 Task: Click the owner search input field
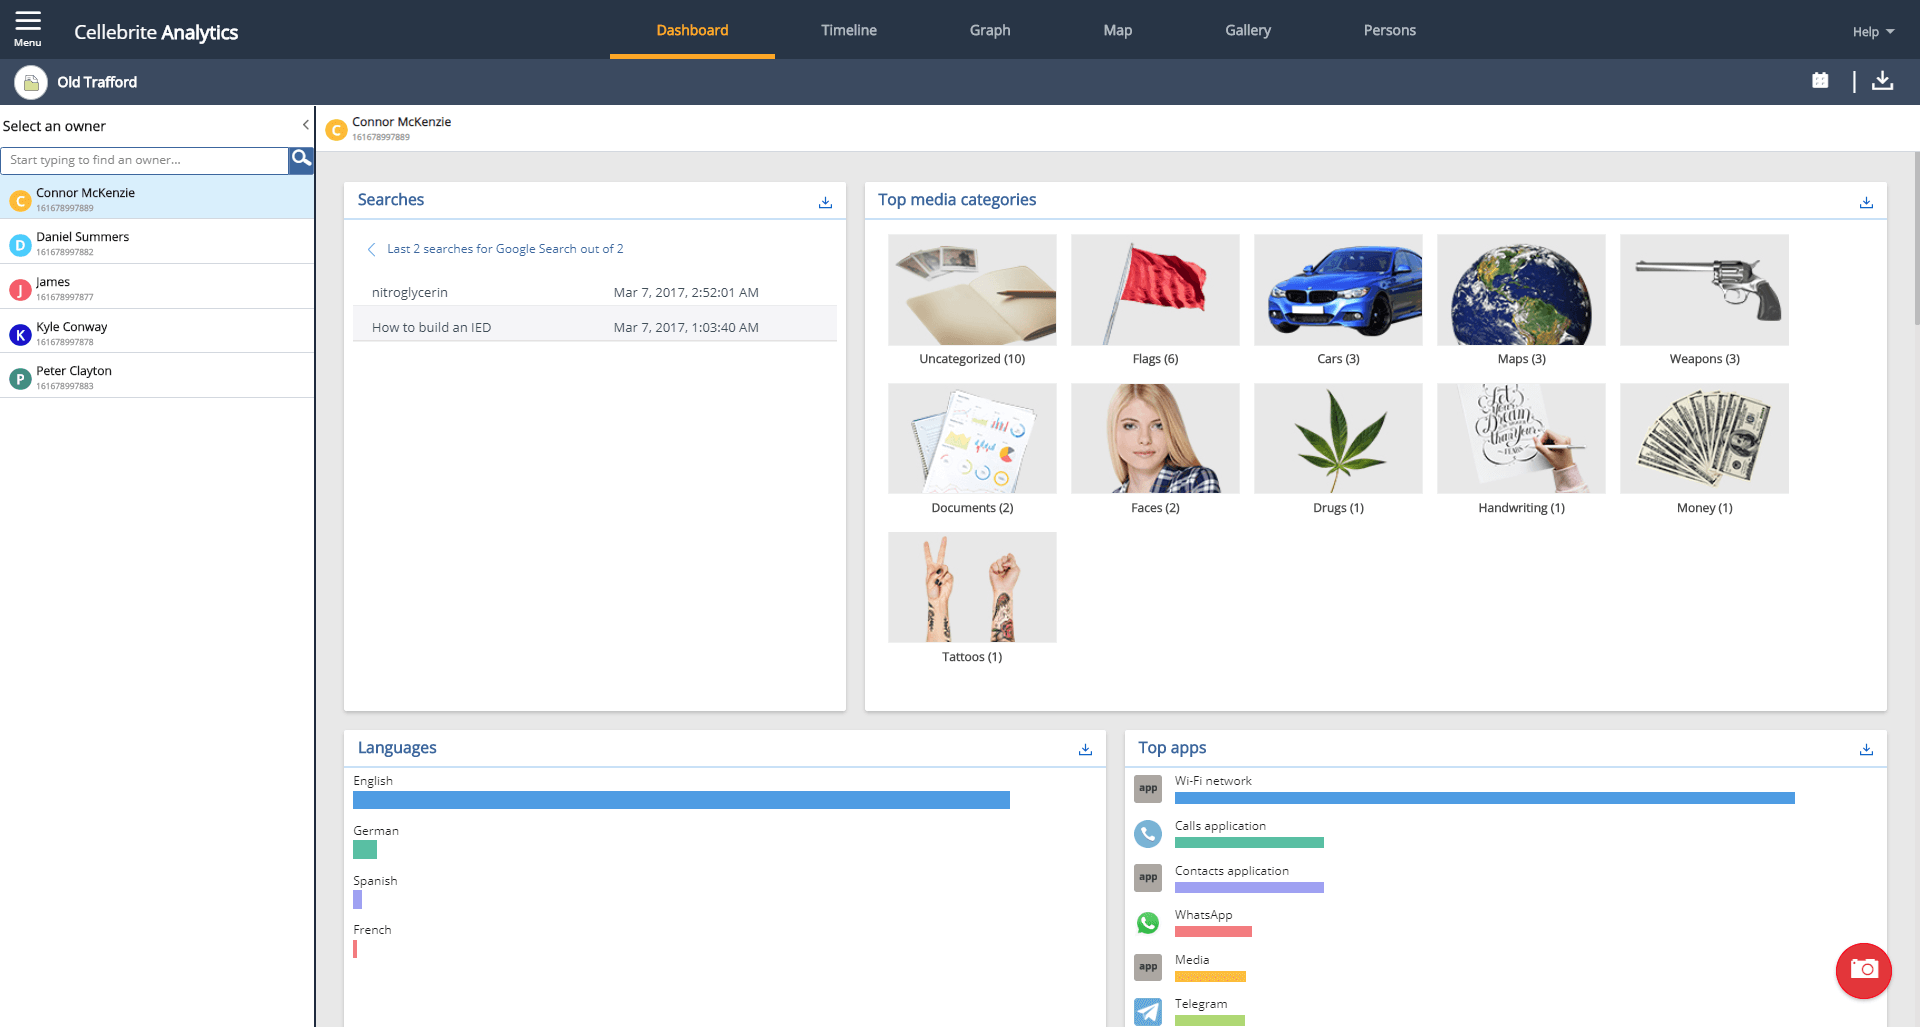coord(145,160)
